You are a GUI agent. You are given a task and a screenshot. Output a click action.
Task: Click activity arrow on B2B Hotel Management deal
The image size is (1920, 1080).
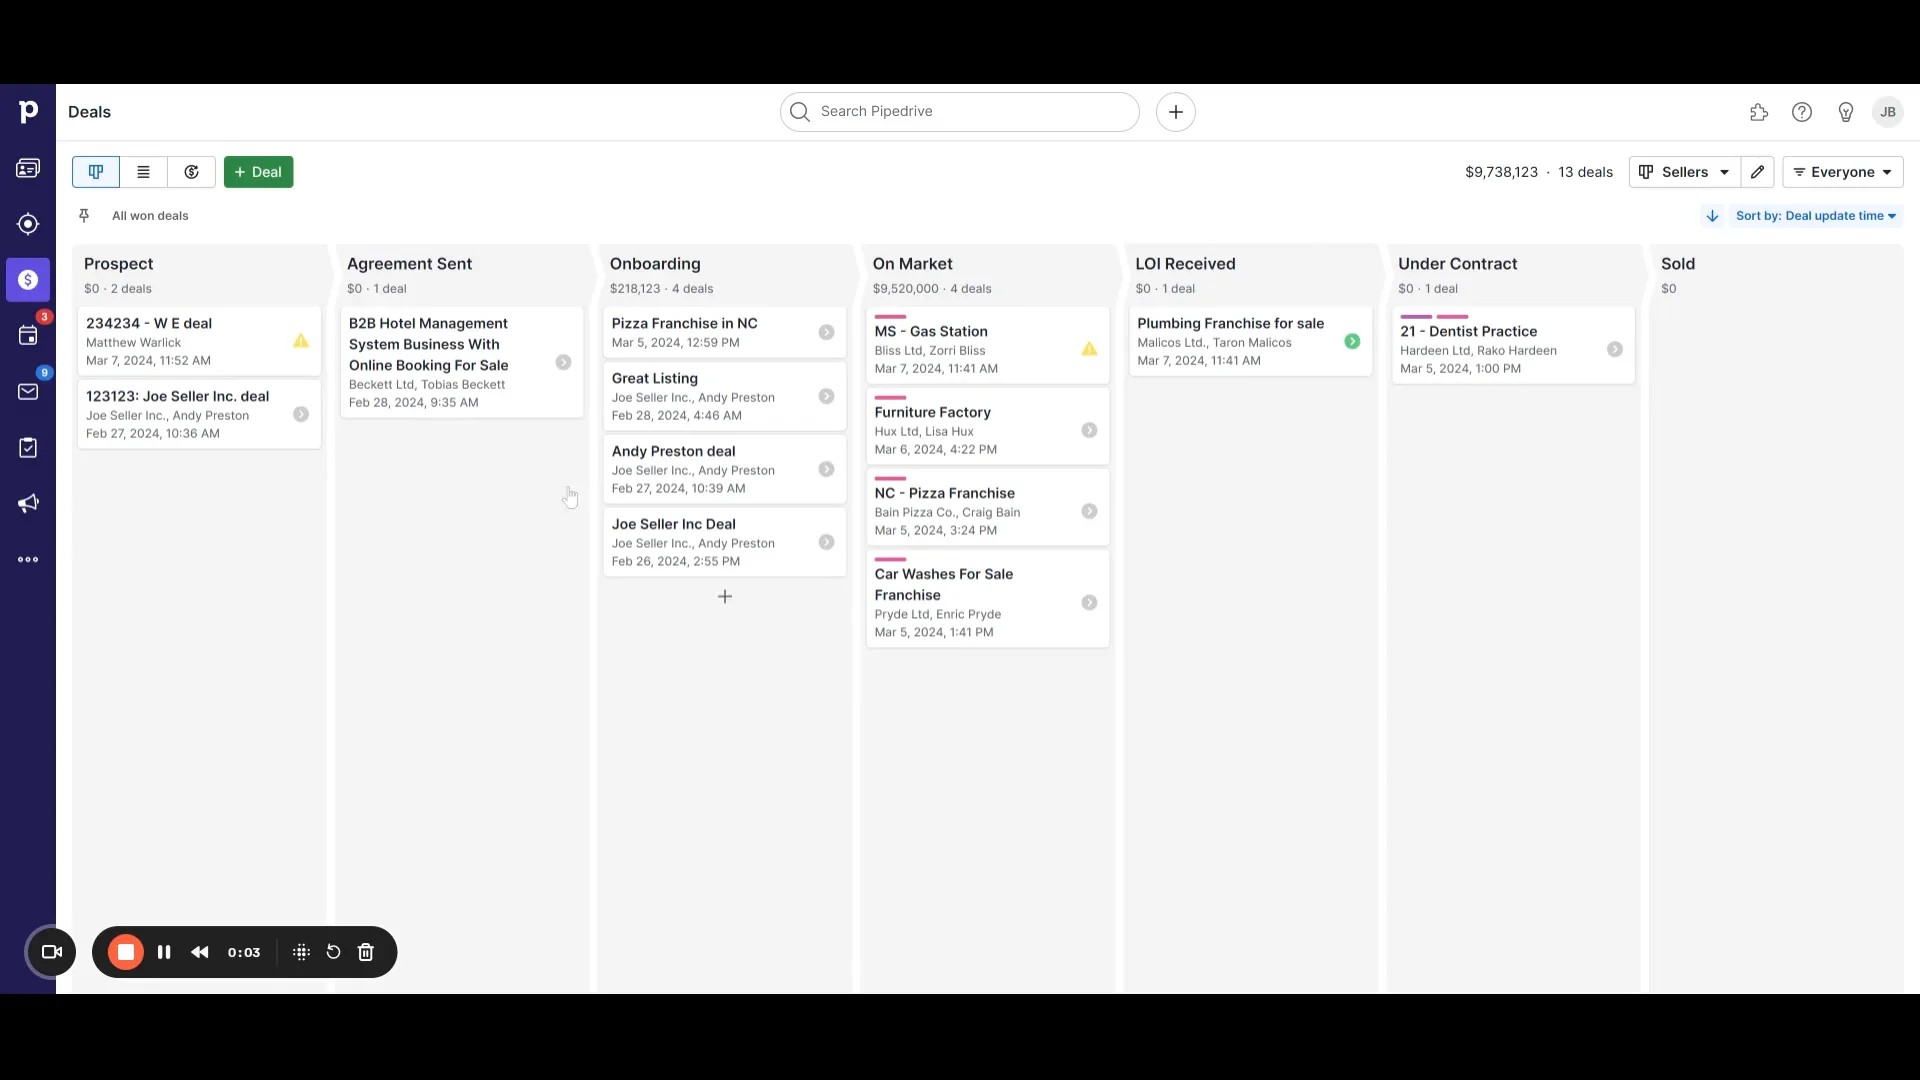point(564,362)
